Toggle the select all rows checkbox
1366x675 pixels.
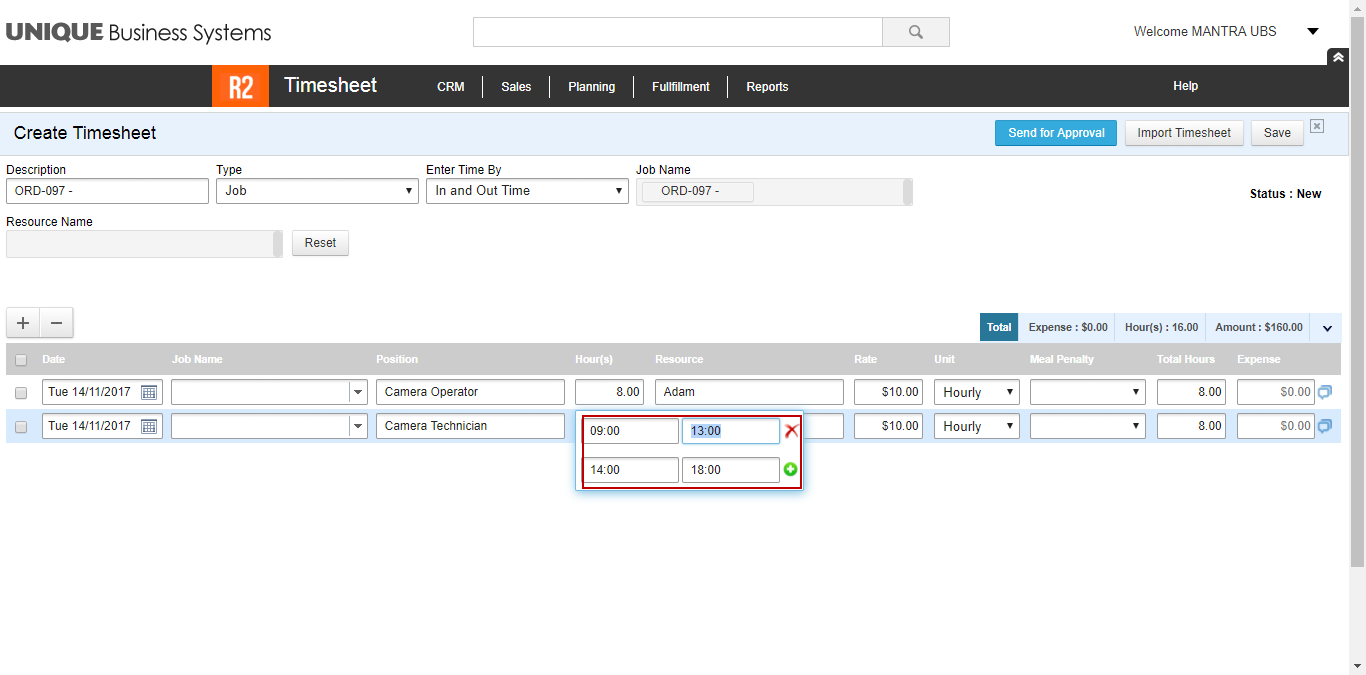coord(21,360)
